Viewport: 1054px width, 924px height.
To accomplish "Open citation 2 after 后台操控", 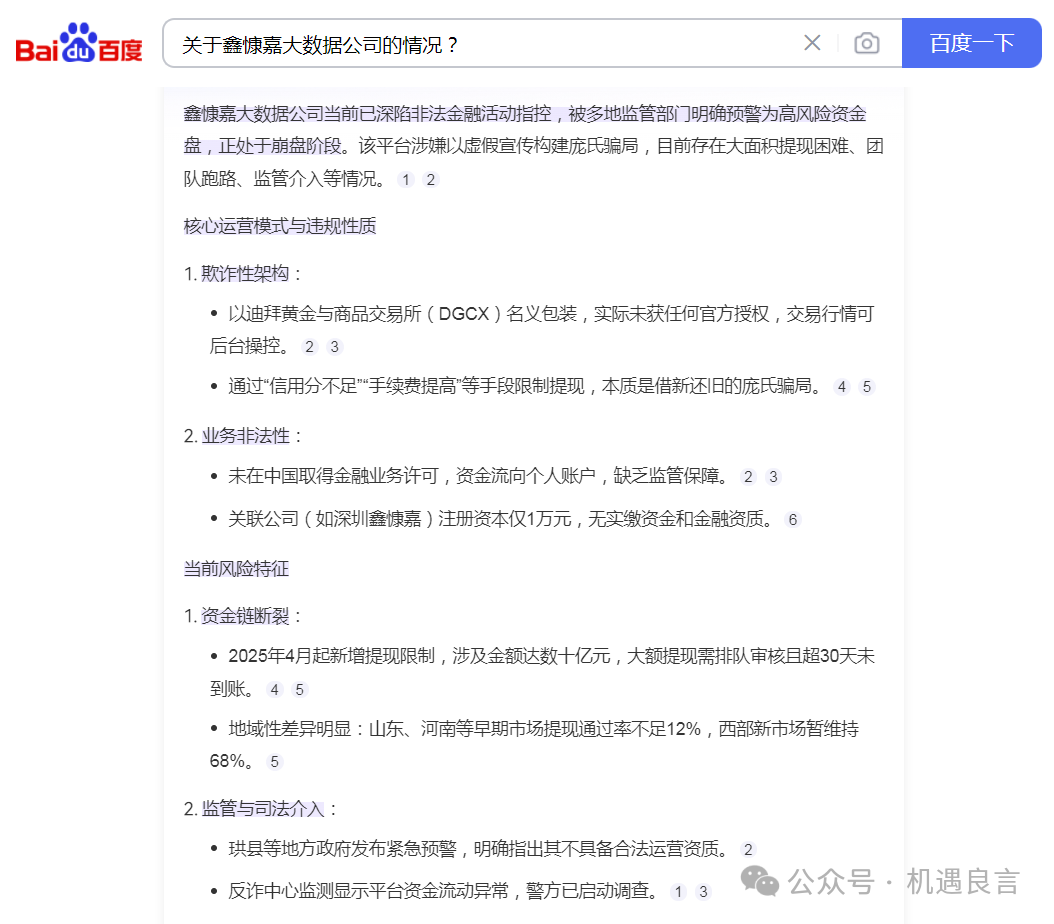I will [309, 347].
